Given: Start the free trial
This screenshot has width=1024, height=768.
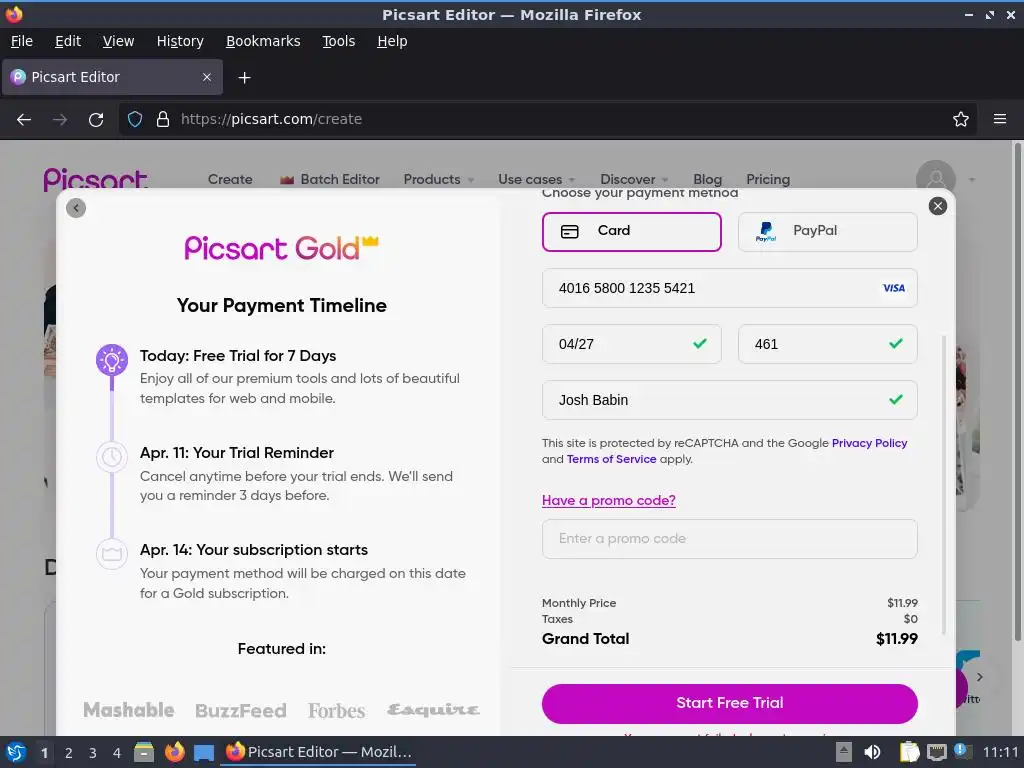Looking at the screenshot, I should coord(729,703).
